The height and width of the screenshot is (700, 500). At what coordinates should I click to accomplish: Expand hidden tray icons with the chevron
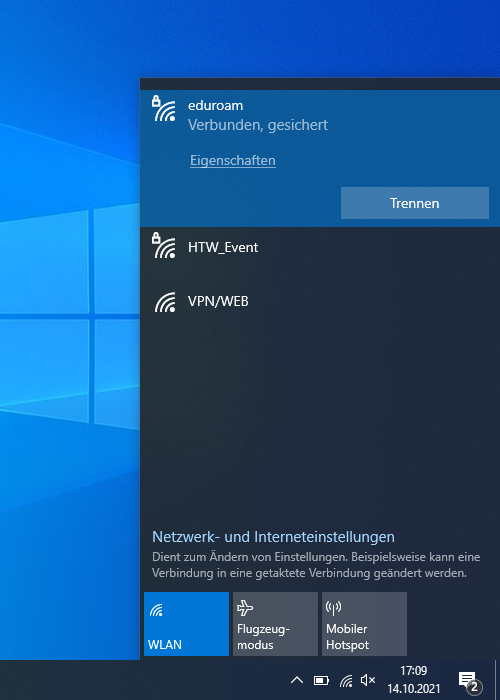click(x=297, y=680)
